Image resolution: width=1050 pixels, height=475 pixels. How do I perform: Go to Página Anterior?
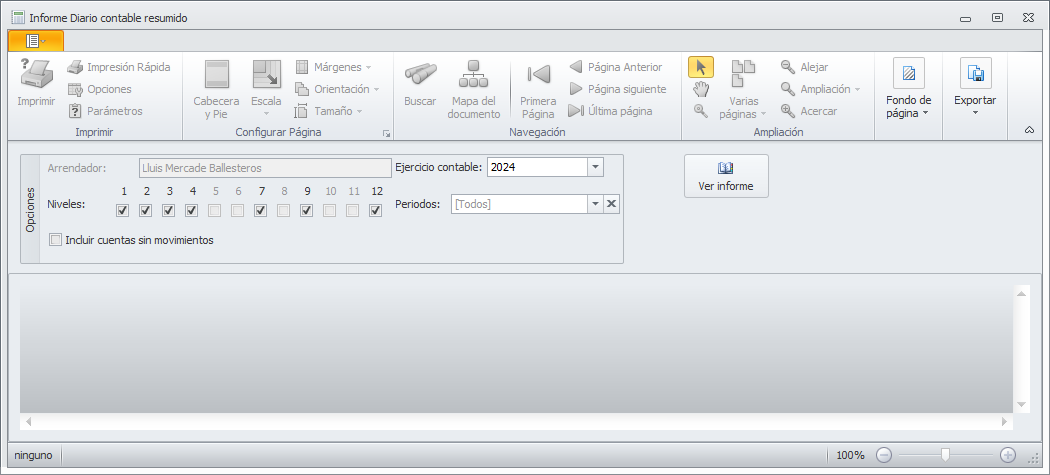click(616, 67)
